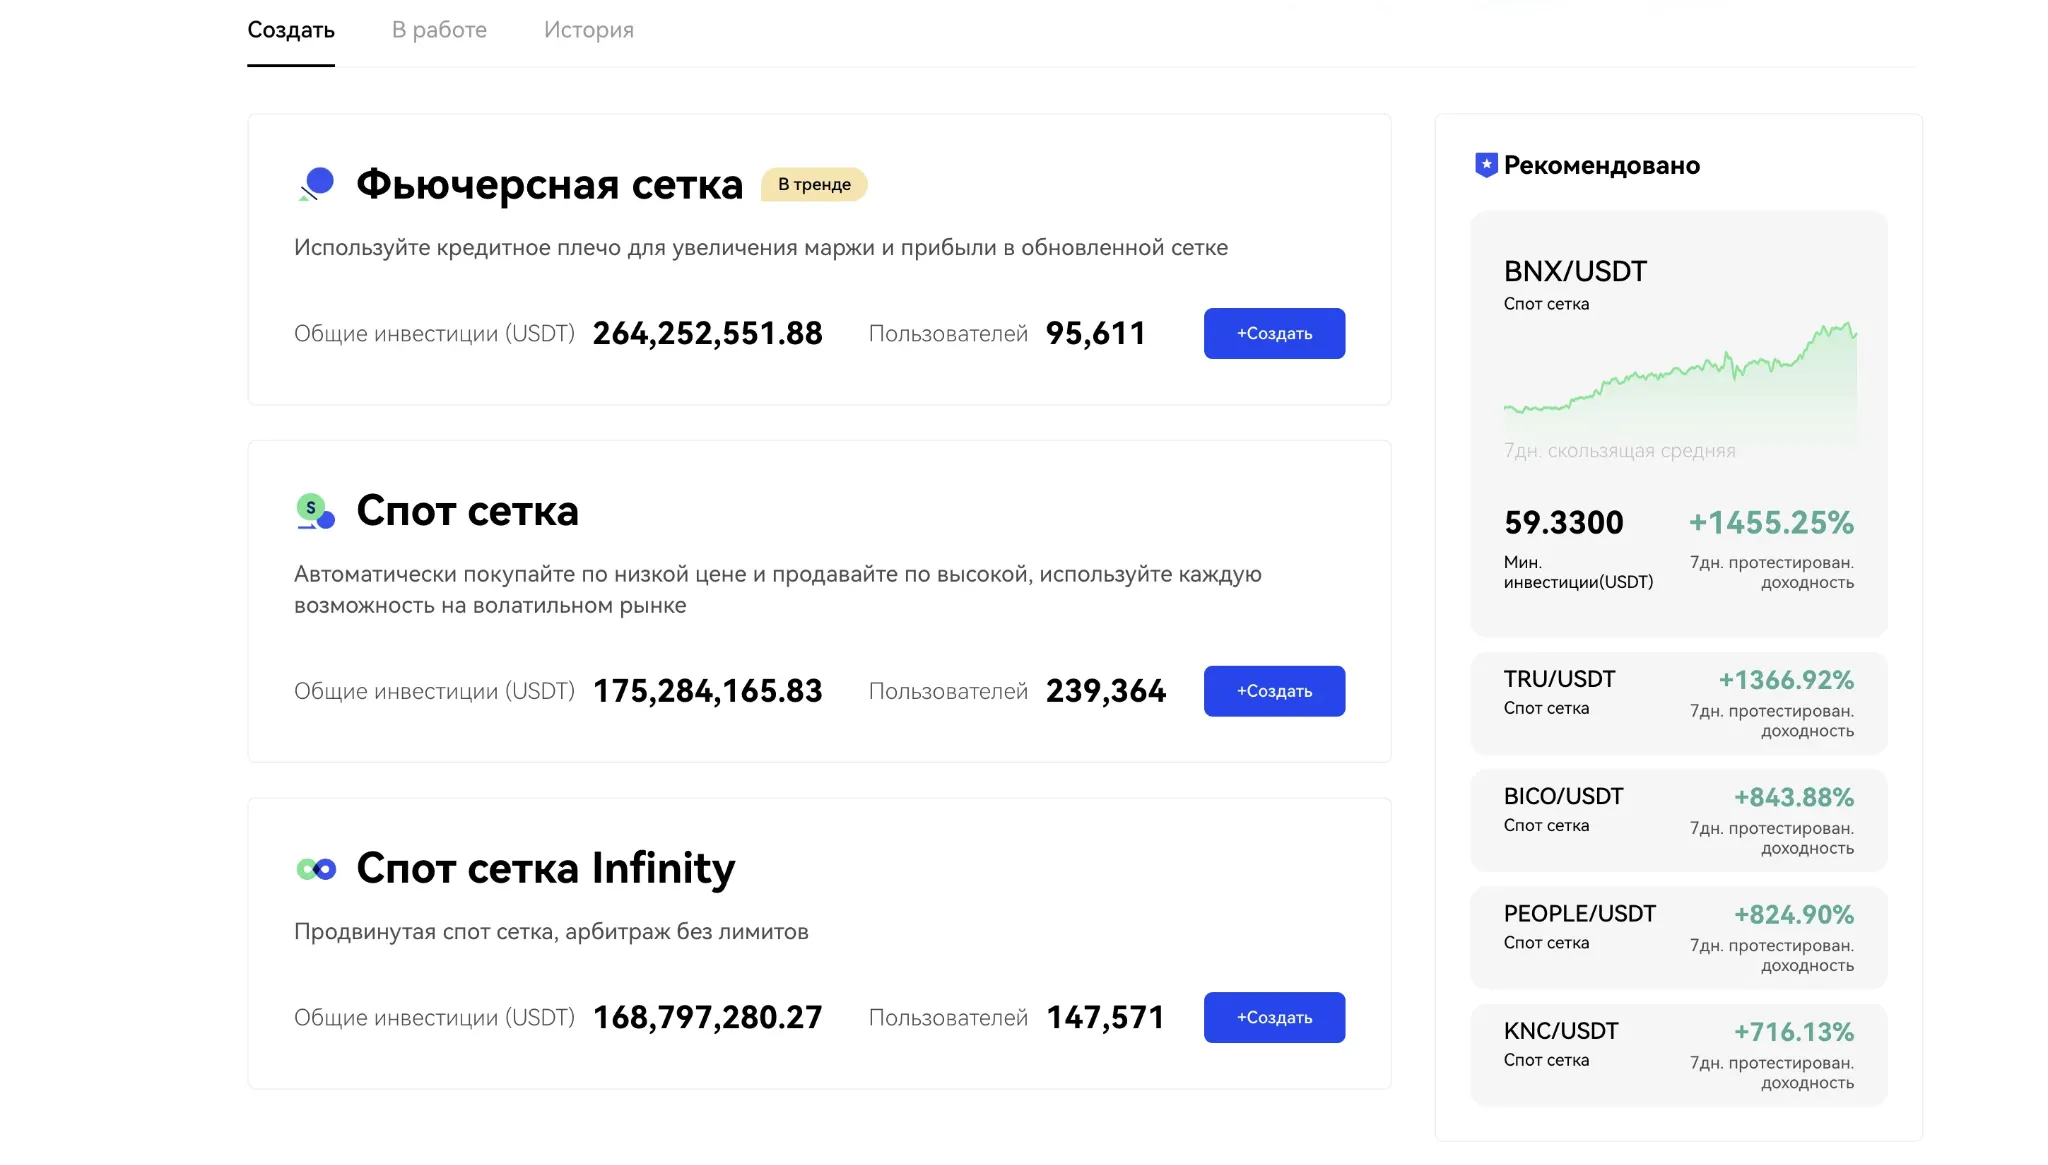Switch to the 'В работе' tab
The width and height of the screenshot is (2048, 1165).
point(439,30)
